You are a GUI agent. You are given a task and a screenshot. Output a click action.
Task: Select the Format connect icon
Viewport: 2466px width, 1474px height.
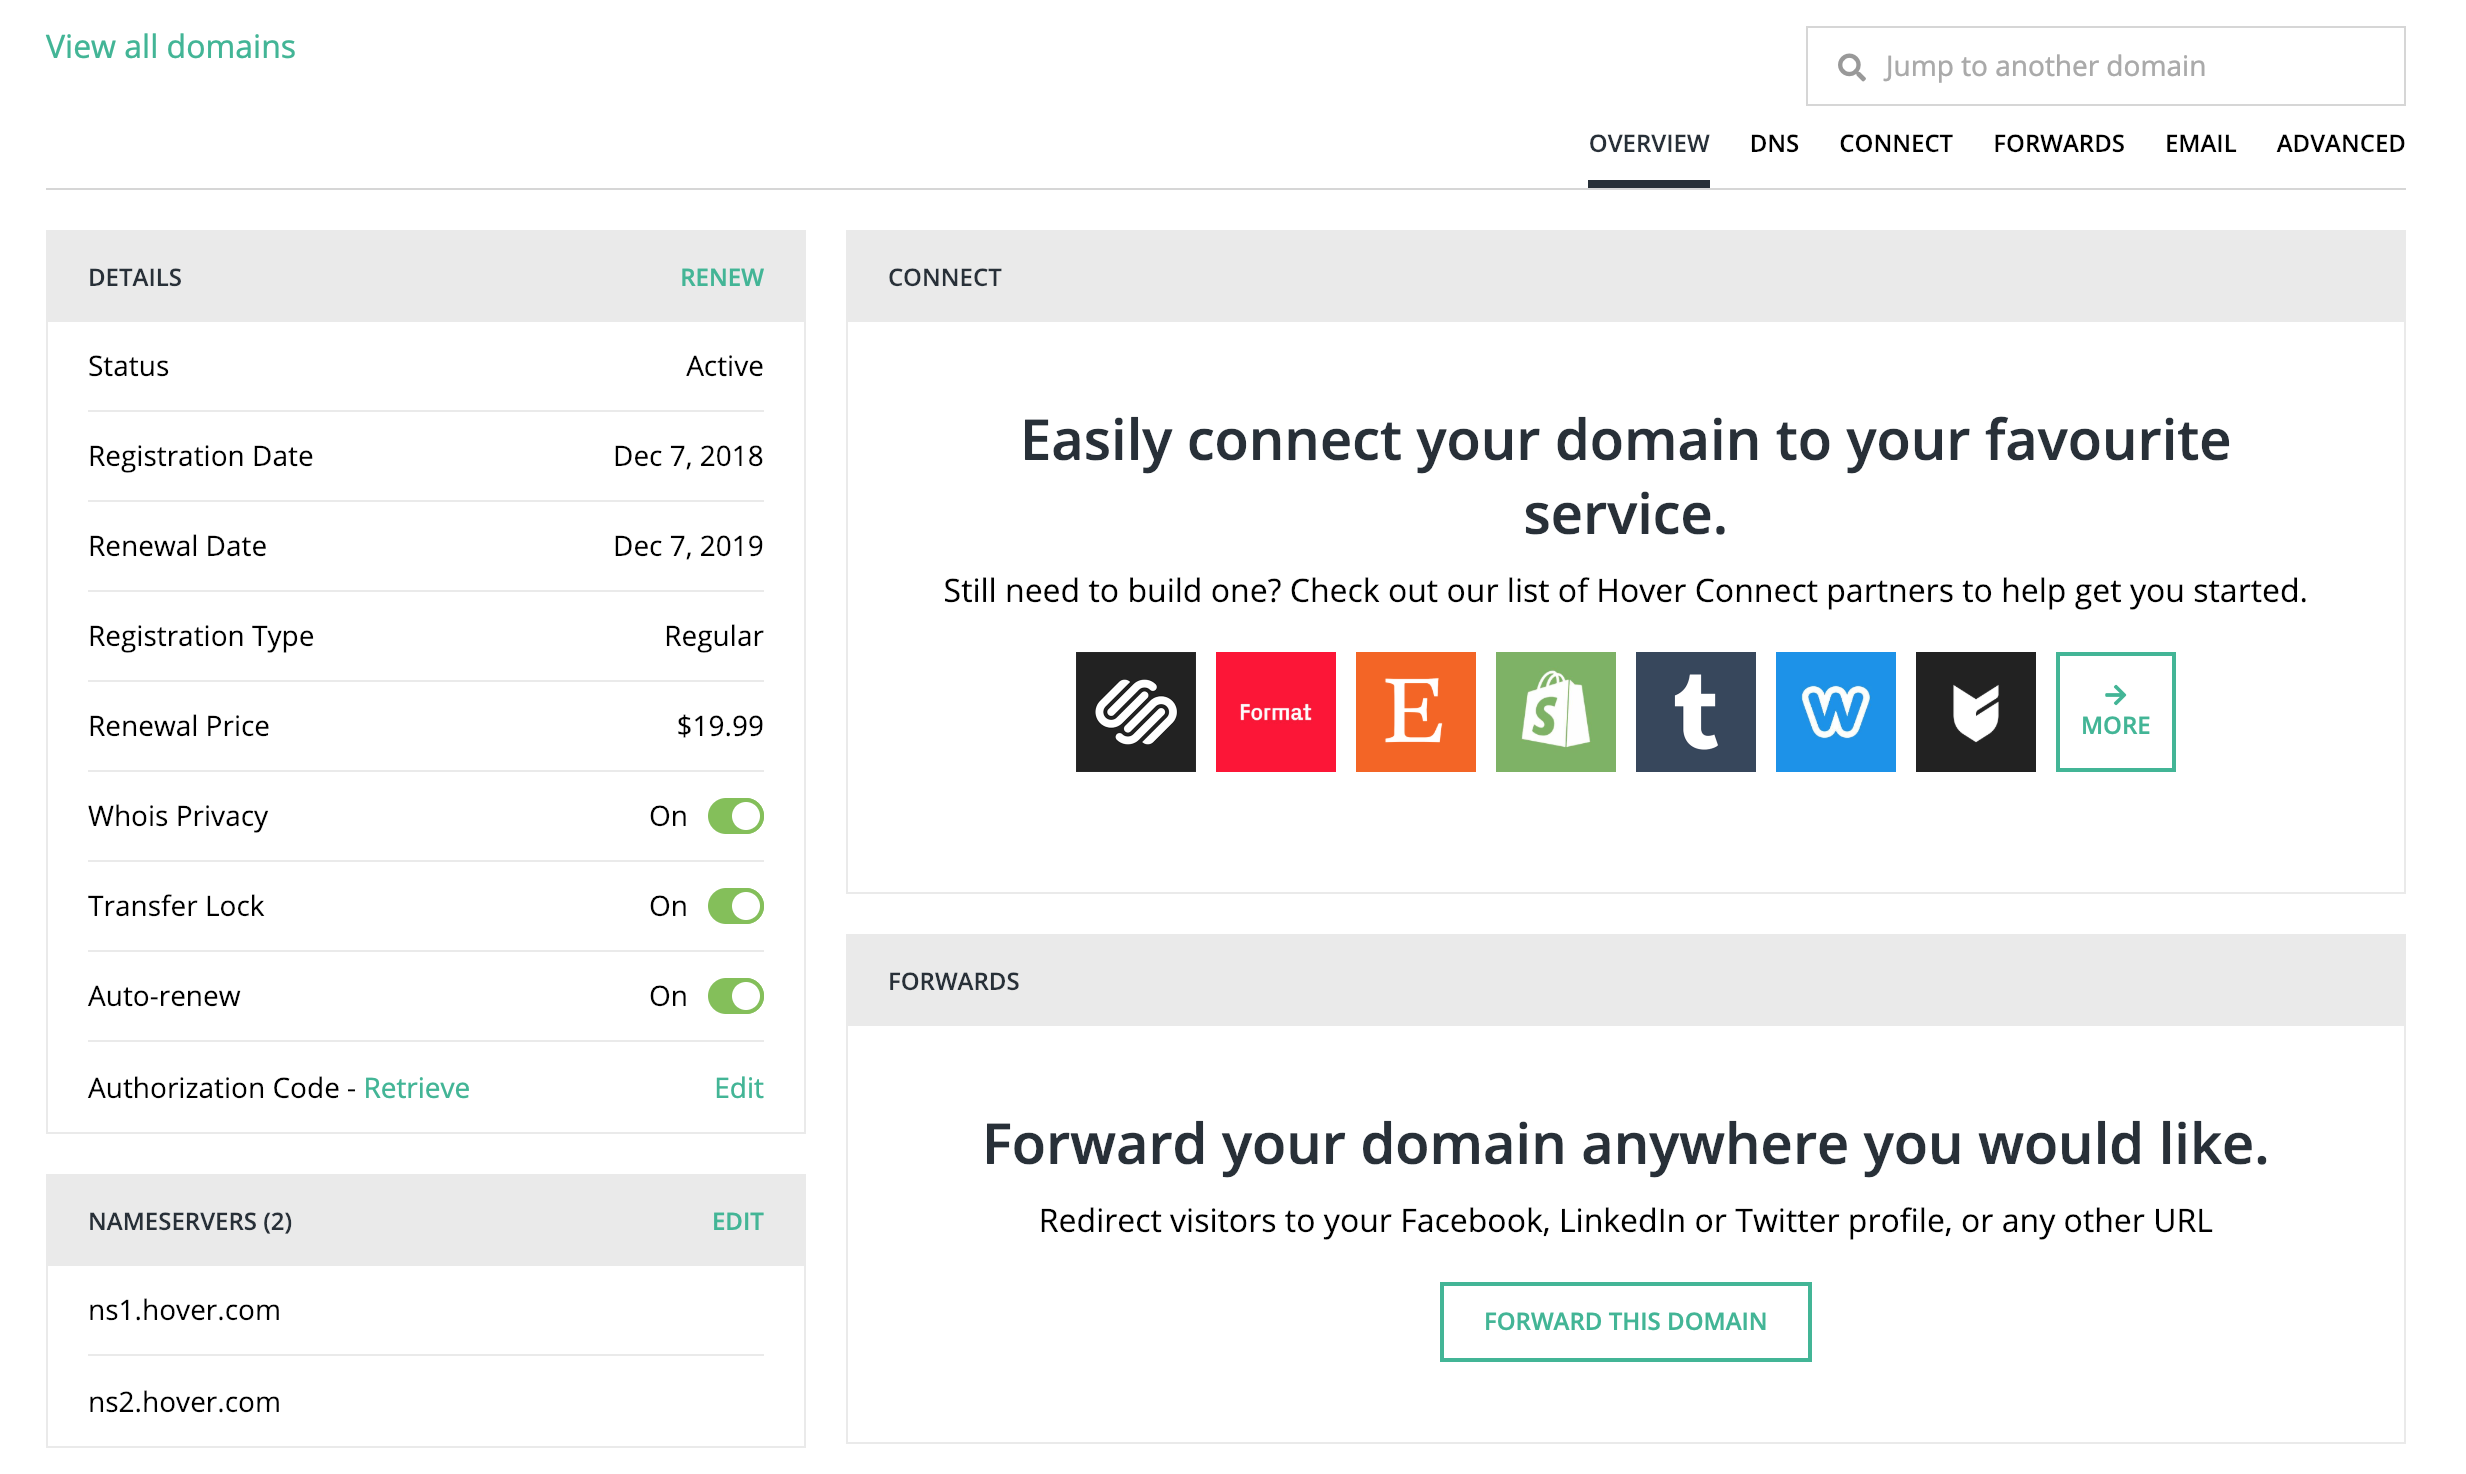click(x=1275, y=712)
